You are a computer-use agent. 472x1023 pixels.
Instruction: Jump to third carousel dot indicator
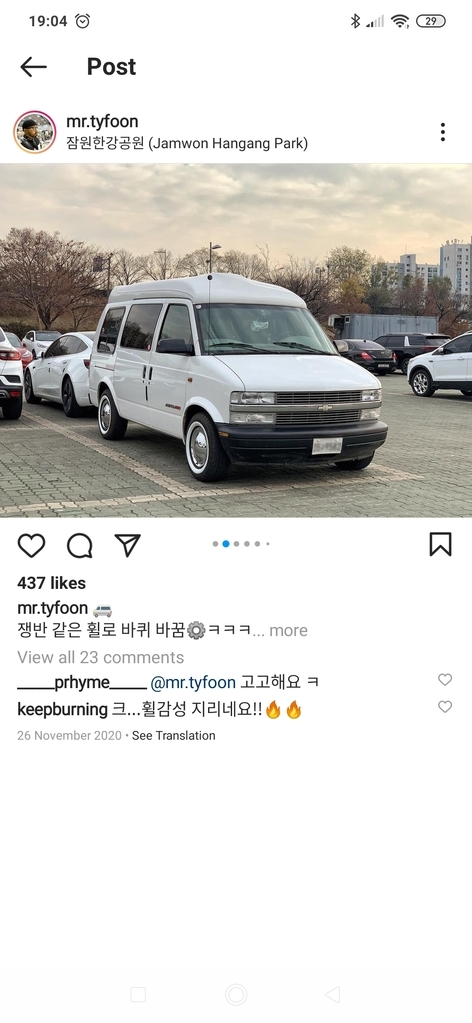click(236, 543)
